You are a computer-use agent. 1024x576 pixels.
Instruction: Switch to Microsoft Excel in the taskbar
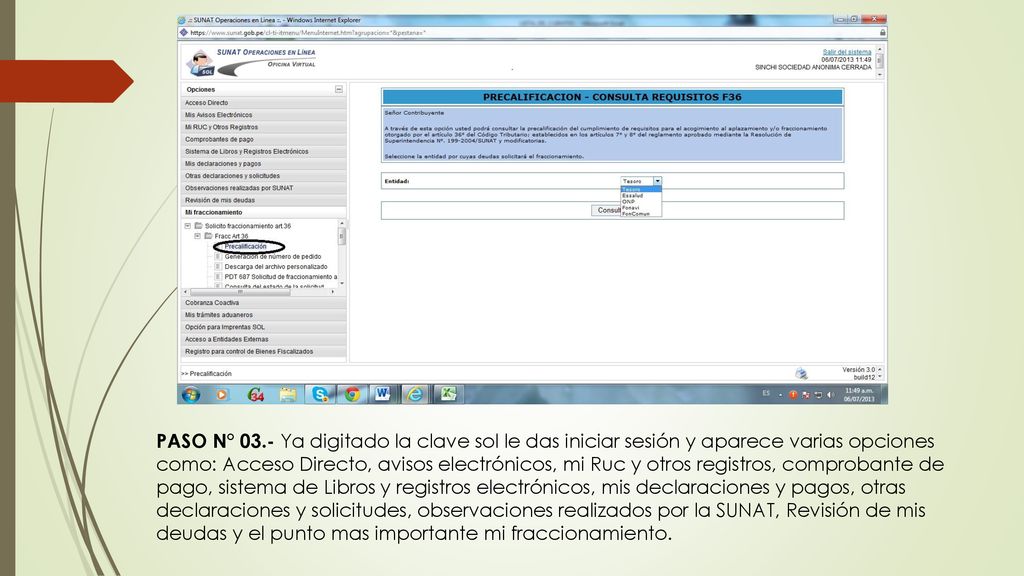[x=448, y=394]
